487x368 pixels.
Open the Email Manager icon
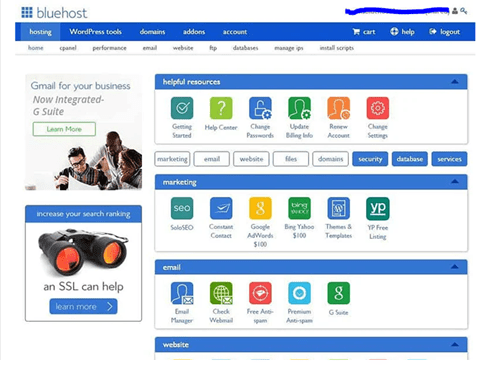182,293
